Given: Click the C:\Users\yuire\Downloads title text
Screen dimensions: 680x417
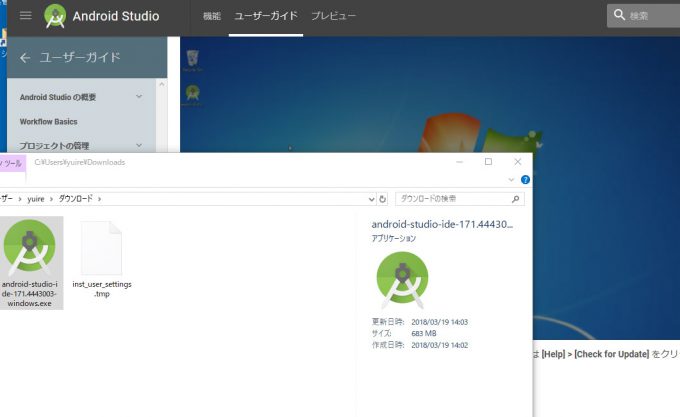Looking at the screenshot, I should (x=80, y=163).
